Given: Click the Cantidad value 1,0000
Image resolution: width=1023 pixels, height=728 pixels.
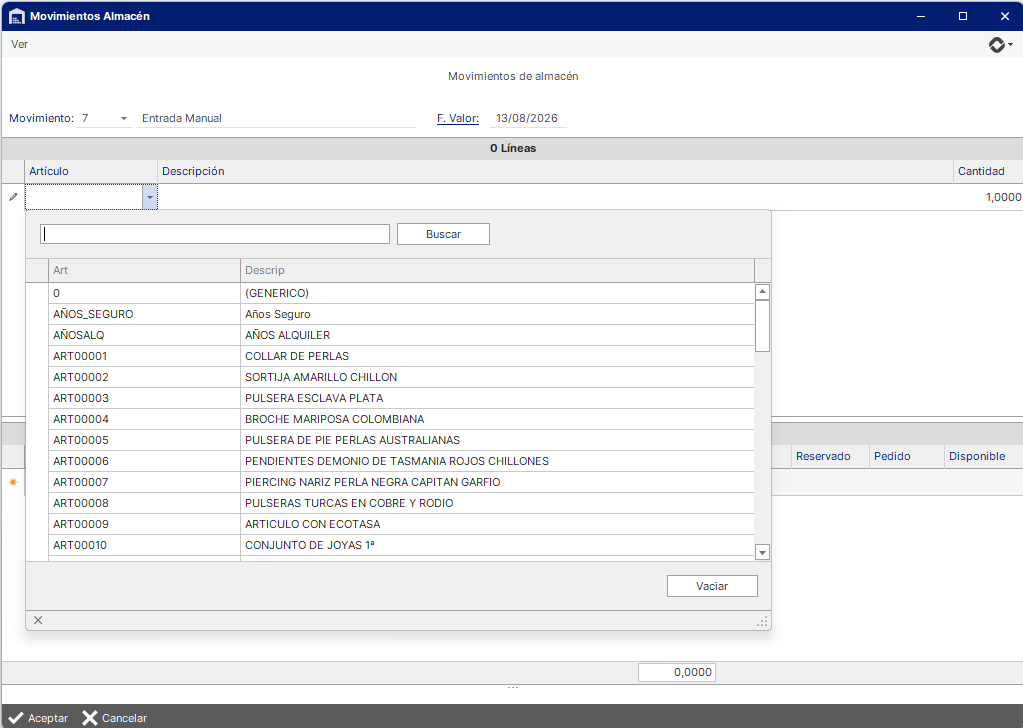Looking at the screenshot, I should [1003, 197].
